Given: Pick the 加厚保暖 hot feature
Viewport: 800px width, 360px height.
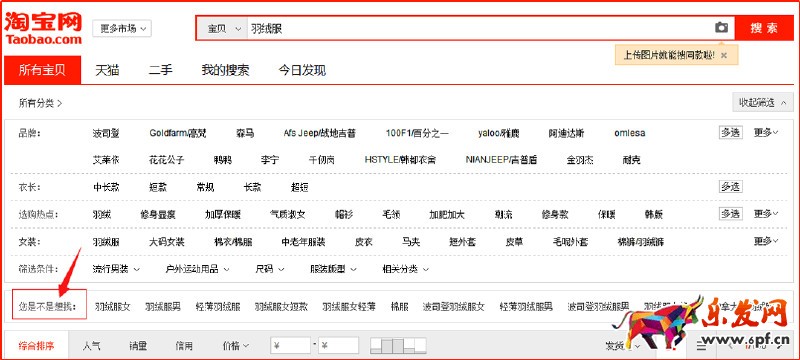Looking at the screenshot, I should (223, 215).
